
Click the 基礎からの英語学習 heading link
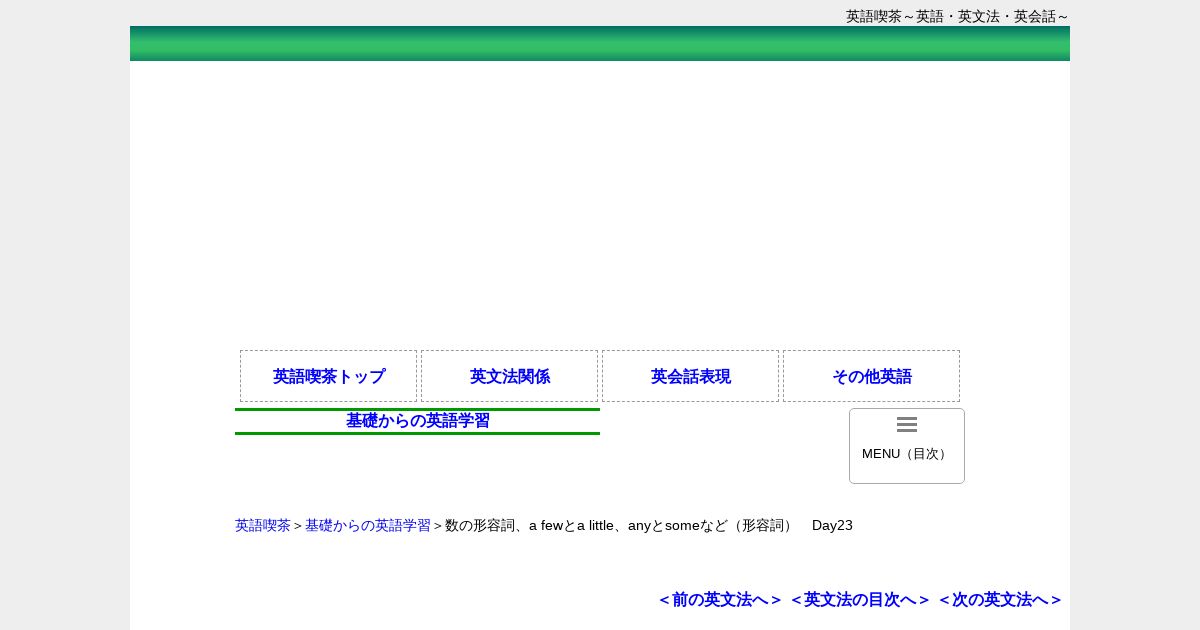[x=418, y=421]
